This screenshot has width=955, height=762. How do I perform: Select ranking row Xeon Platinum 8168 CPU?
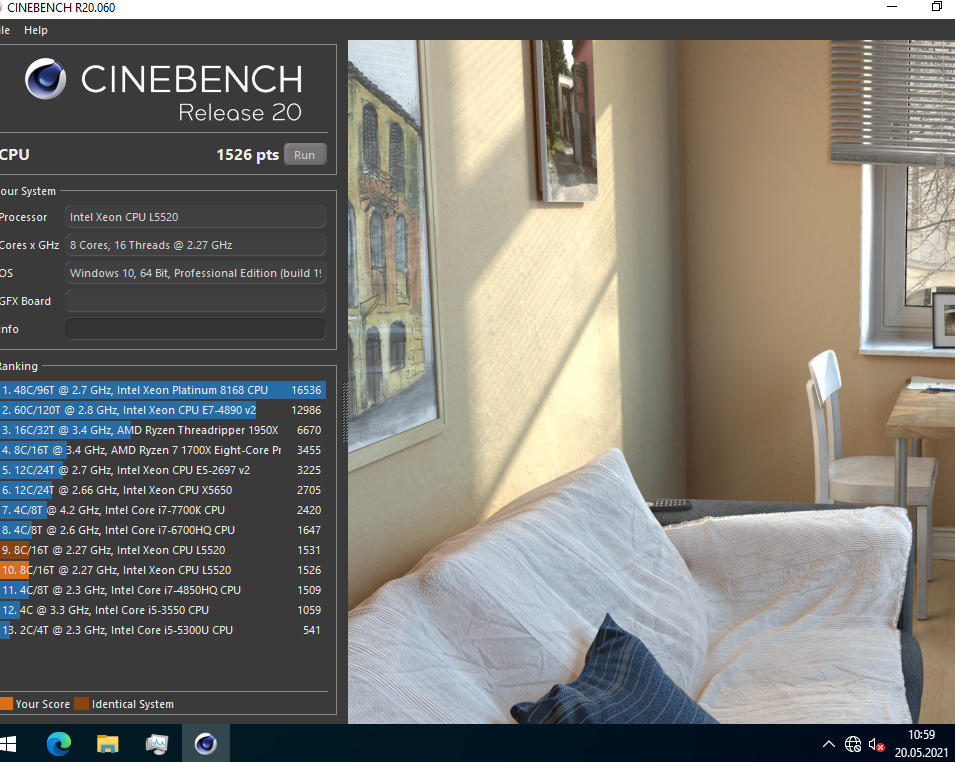pyautogui.click(x=163, y=390)
